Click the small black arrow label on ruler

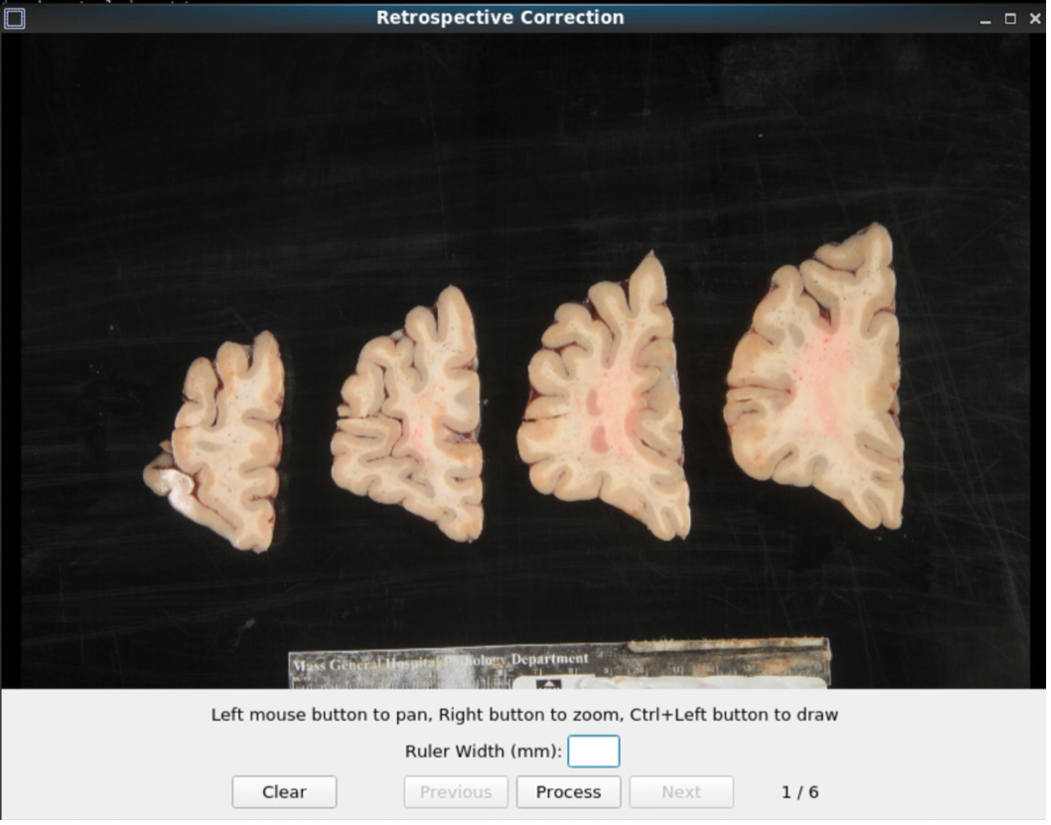[x=549, y=683]
